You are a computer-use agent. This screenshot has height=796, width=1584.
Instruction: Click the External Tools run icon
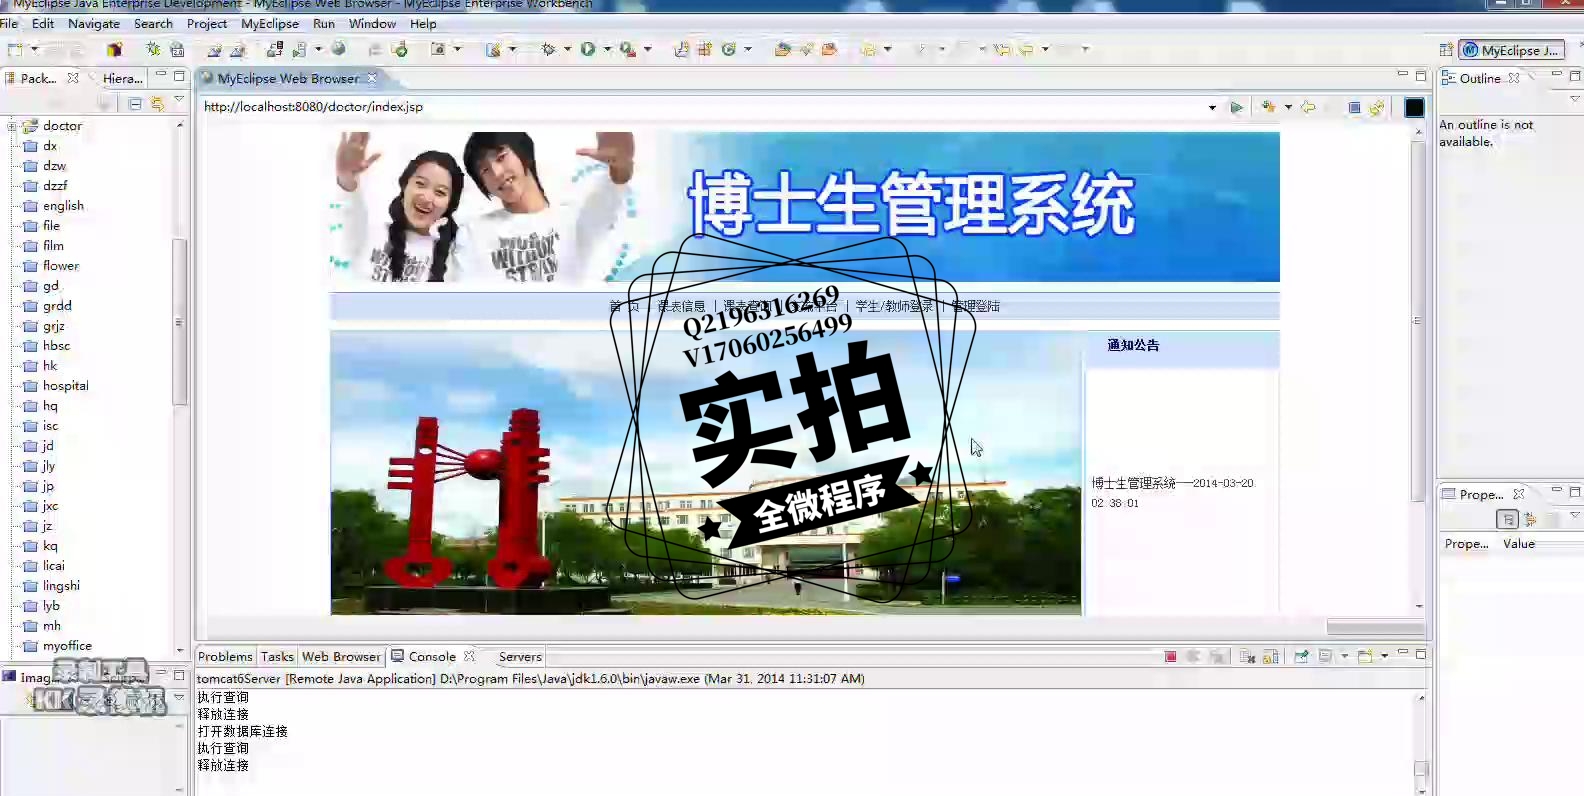627,49
